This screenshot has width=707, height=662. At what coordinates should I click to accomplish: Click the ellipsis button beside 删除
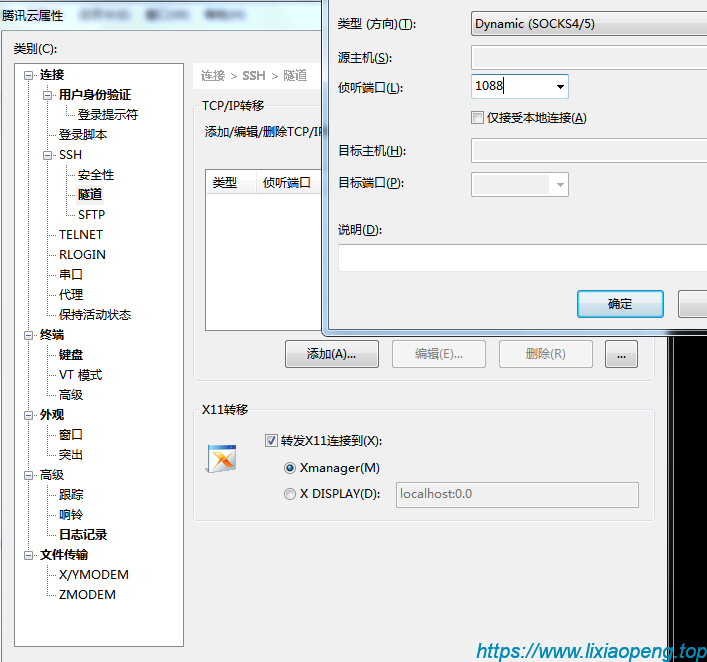tap(621, 354)
